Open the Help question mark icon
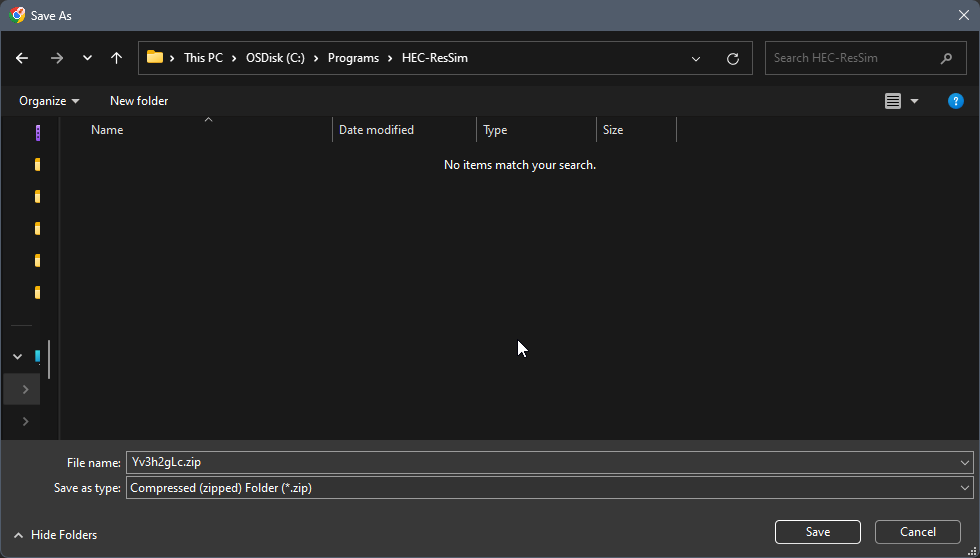The height and width of the screenshot is (558, 980). pyautogui.click(x=955, y=101)
